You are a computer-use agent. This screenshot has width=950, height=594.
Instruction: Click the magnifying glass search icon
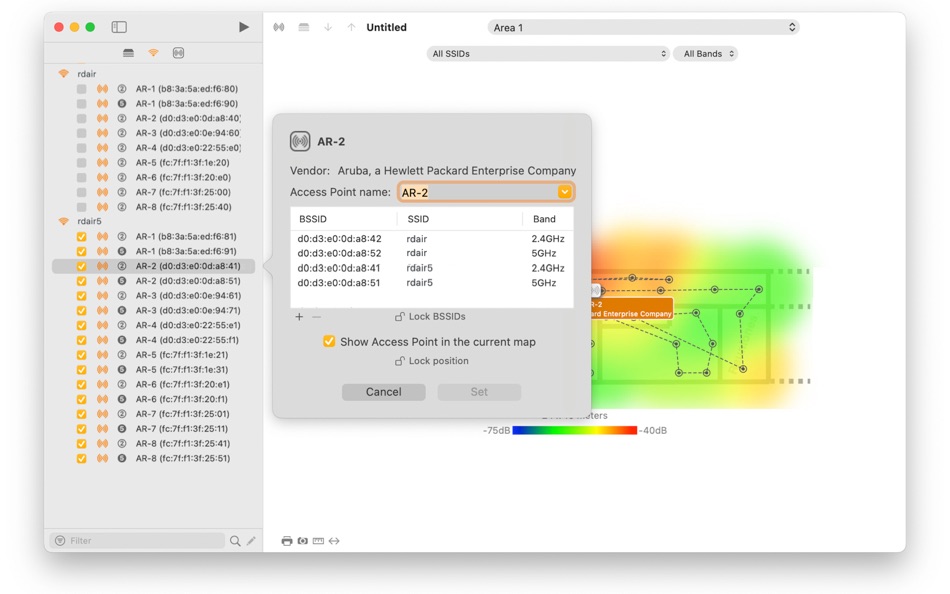click(235, 541)
